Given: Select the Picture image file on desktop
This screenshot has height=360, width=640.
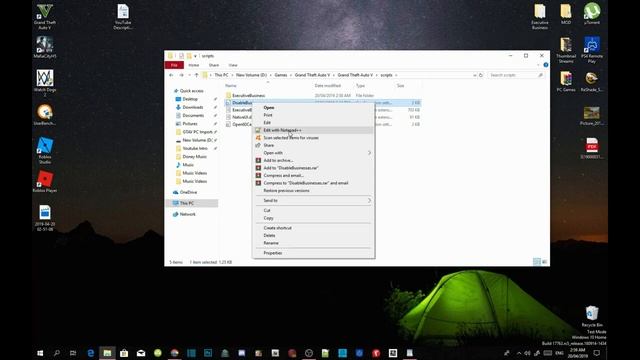Looking at the screenshot, I should point(591,115).
